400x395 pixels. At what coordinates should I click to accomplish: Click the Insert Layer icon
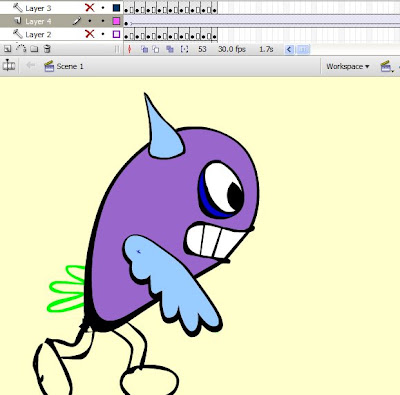[7, 49]
